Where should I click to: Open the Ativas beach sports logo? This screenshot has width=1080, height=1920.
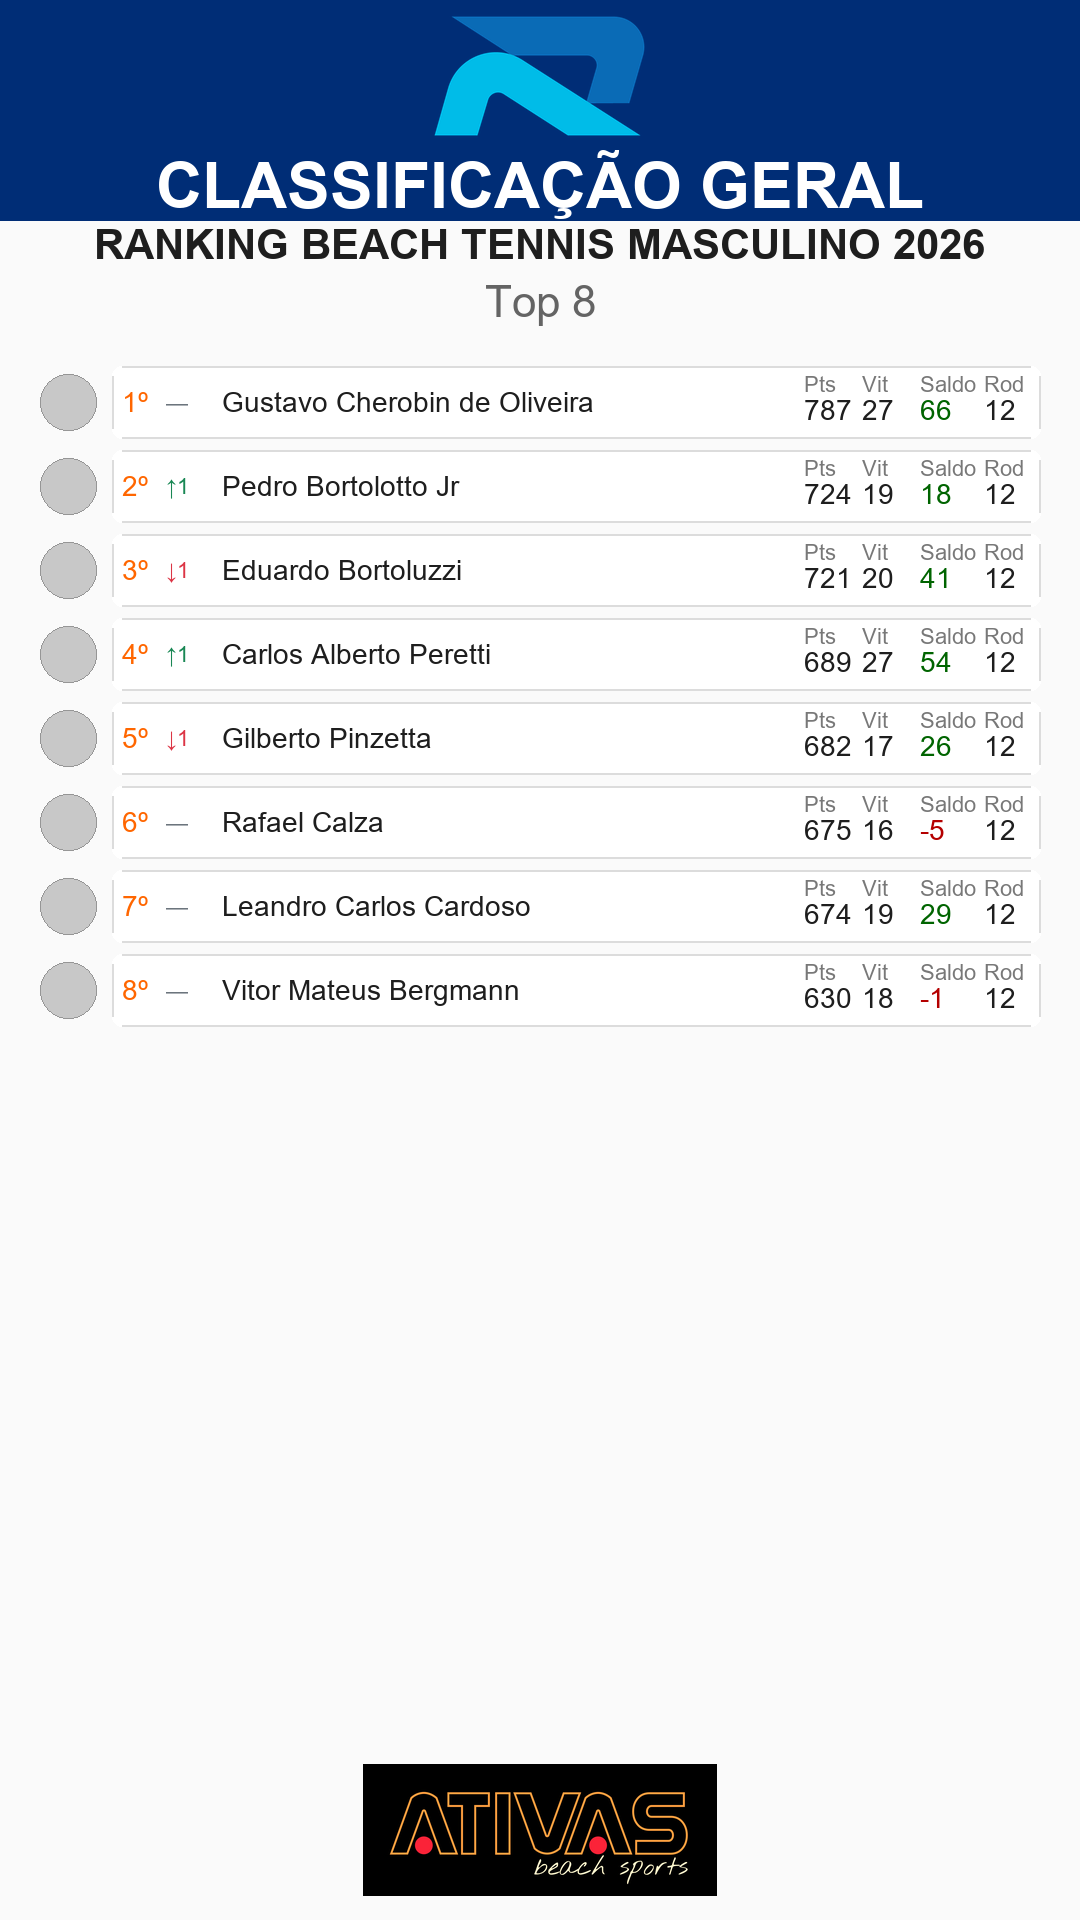click(x=540, y=1830)
